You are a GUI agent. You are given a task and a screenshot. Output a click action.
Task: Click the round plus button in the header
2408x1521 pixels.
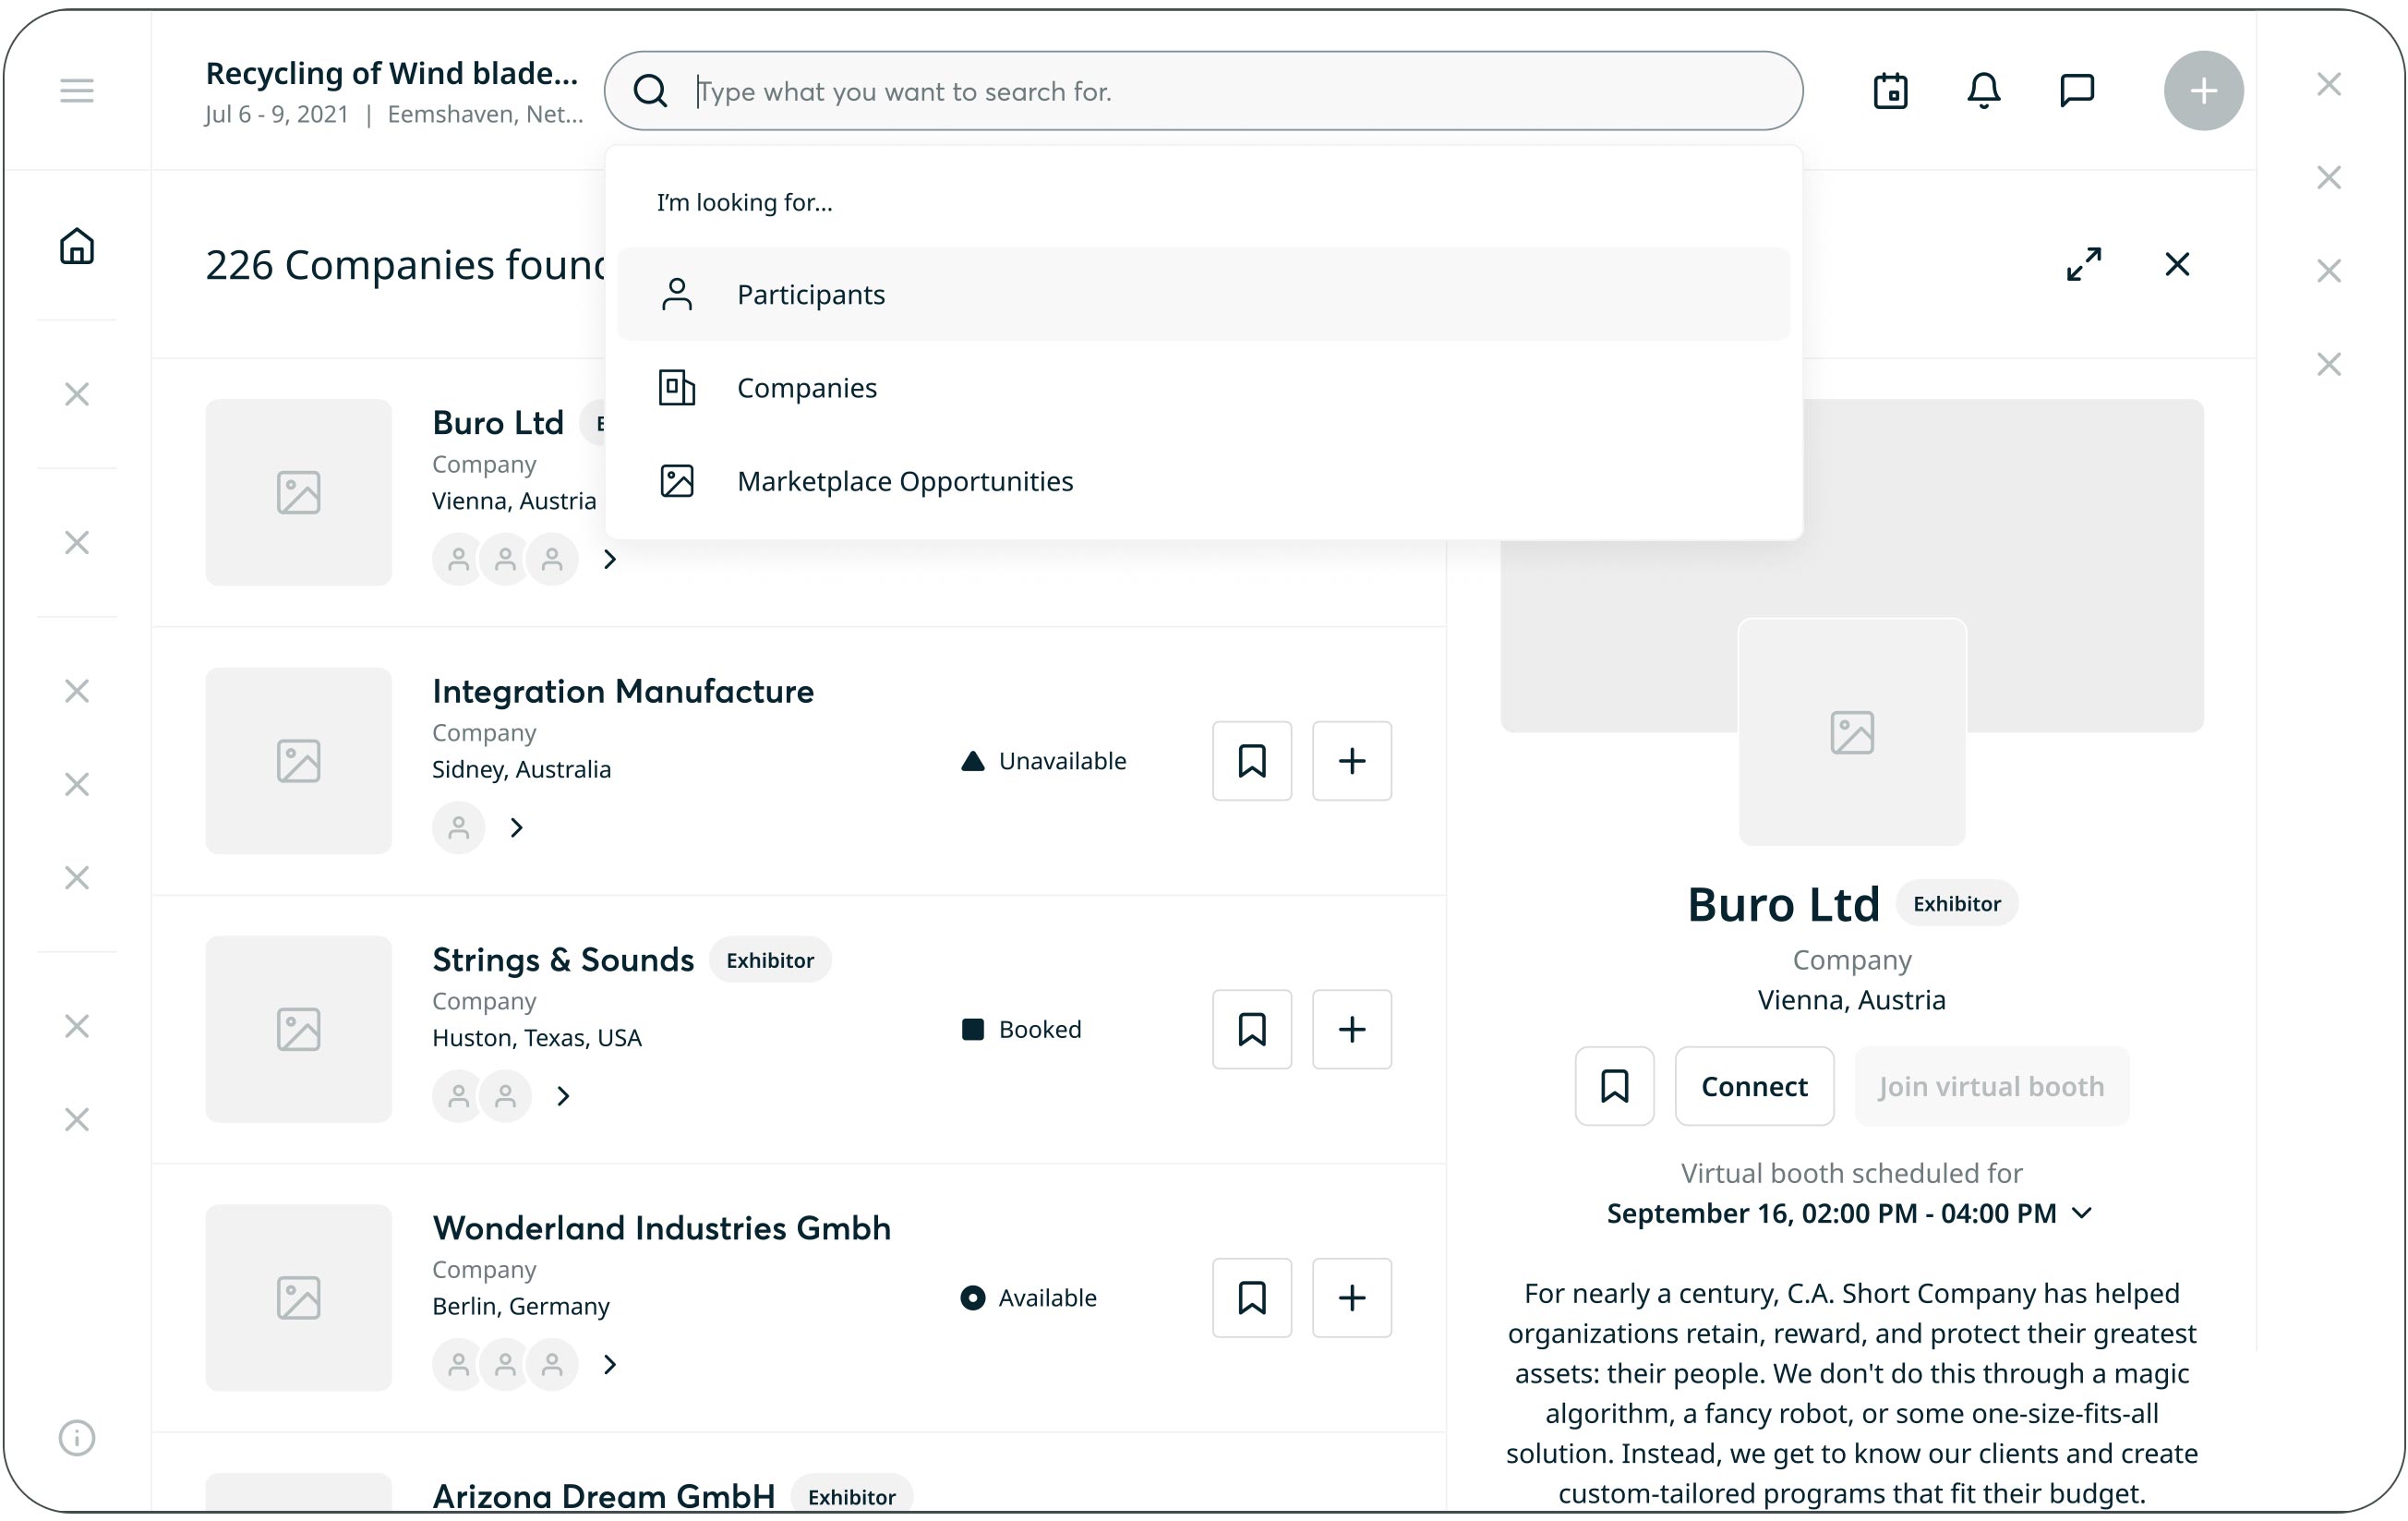2203,91
